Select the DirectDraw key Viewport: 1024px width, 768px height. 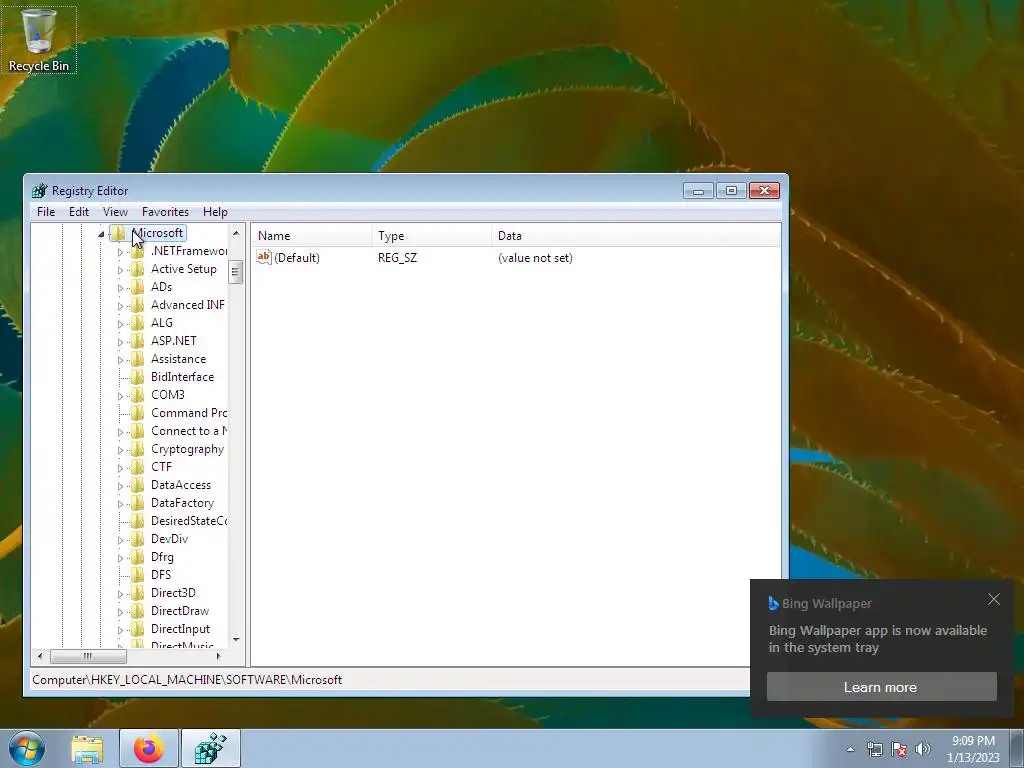[x=180, y=611]
